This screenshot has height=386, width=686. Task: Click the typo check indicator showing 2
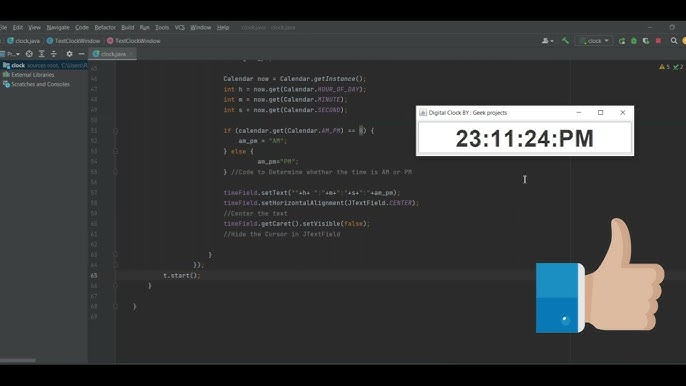click(x=678, y=67)
